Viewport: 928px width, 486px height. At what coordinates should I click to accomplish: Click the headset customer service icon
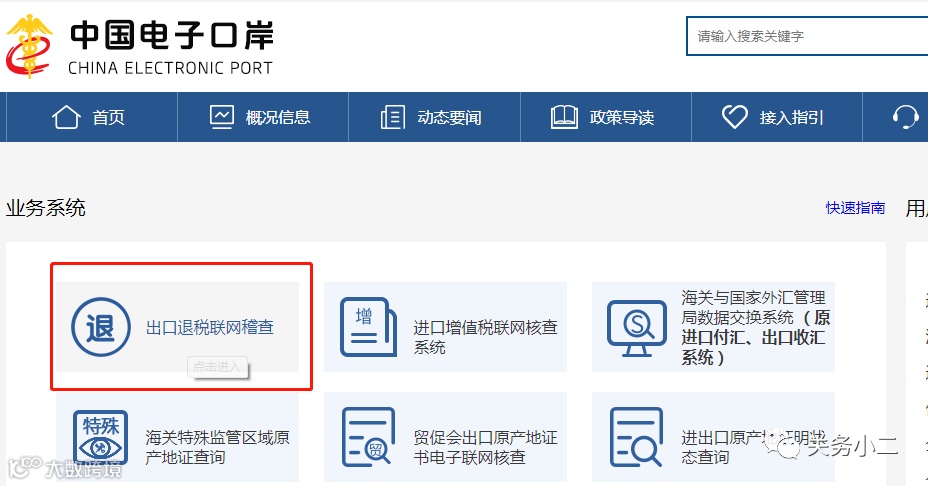click(x=906, y=117)
